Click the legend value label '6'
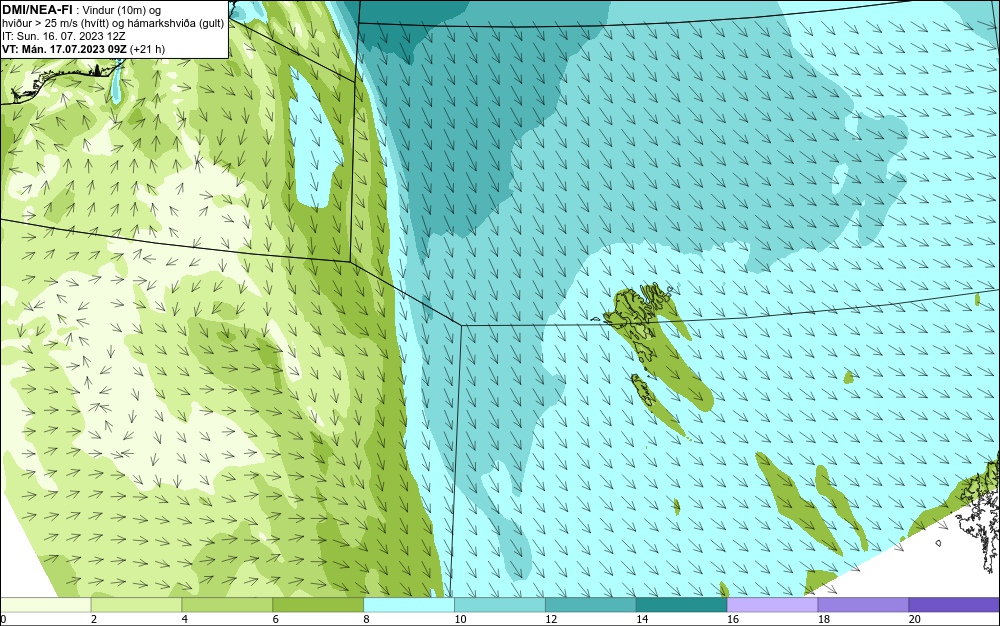The image size is (1000, 626). click(276, 619)
